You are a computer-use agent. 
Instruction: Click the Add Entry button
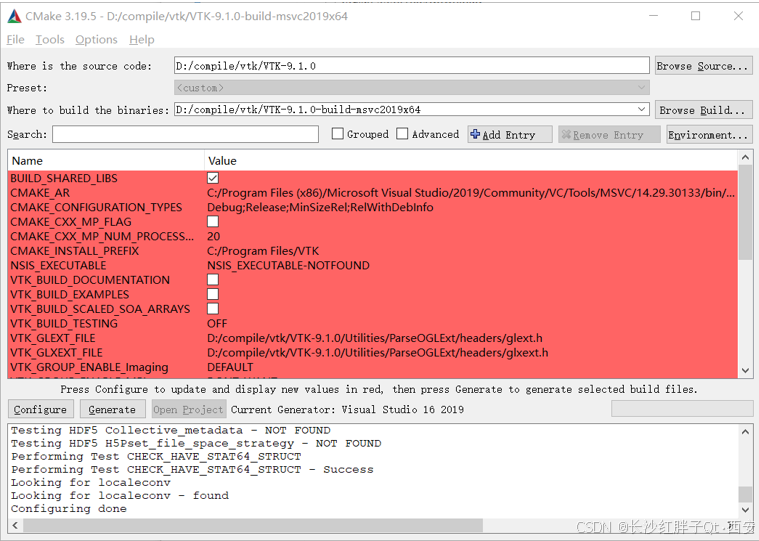510,135
